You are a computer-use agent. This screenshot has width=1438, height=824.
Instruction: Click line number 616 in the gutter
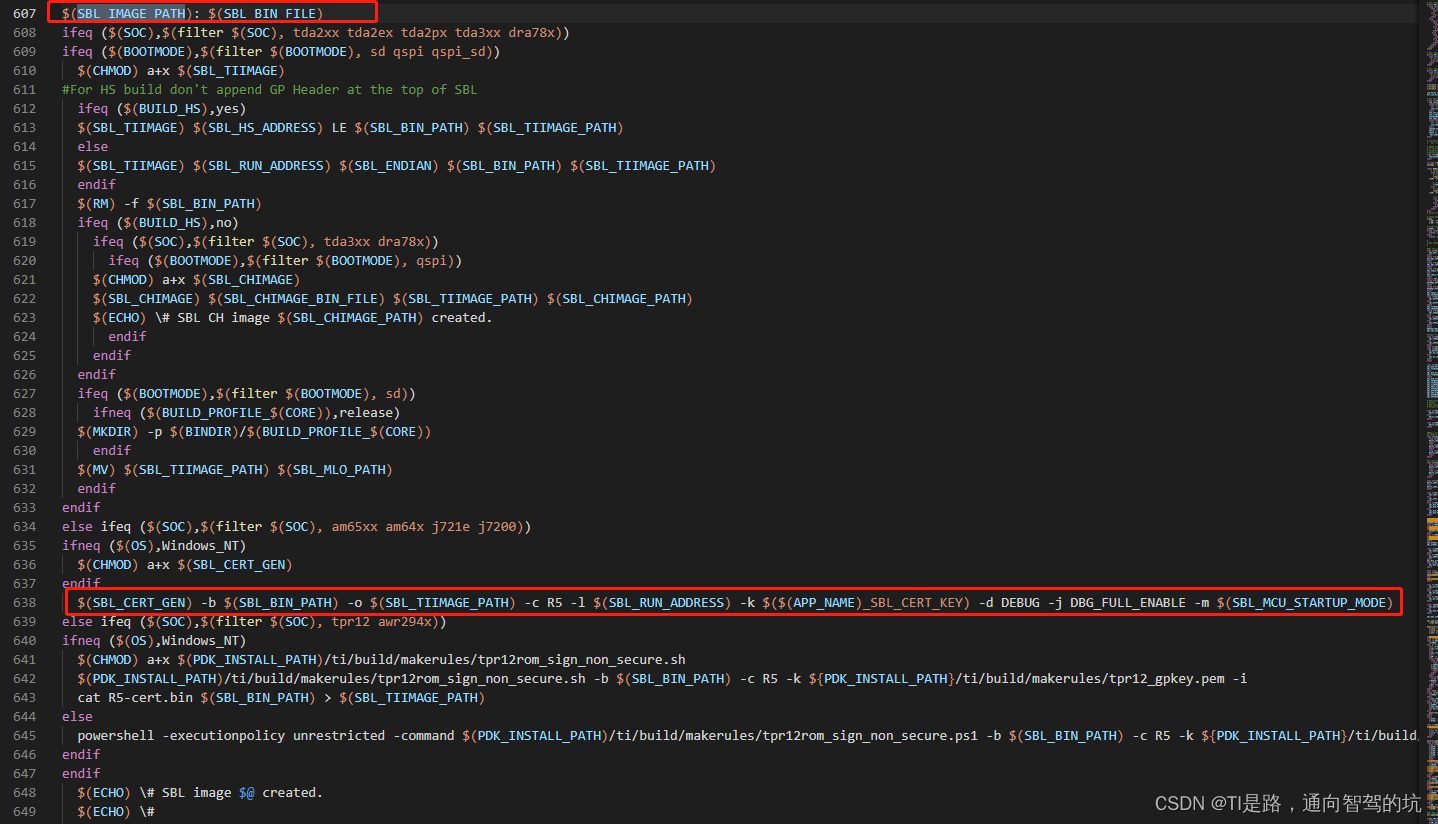[x=24, y=184]
